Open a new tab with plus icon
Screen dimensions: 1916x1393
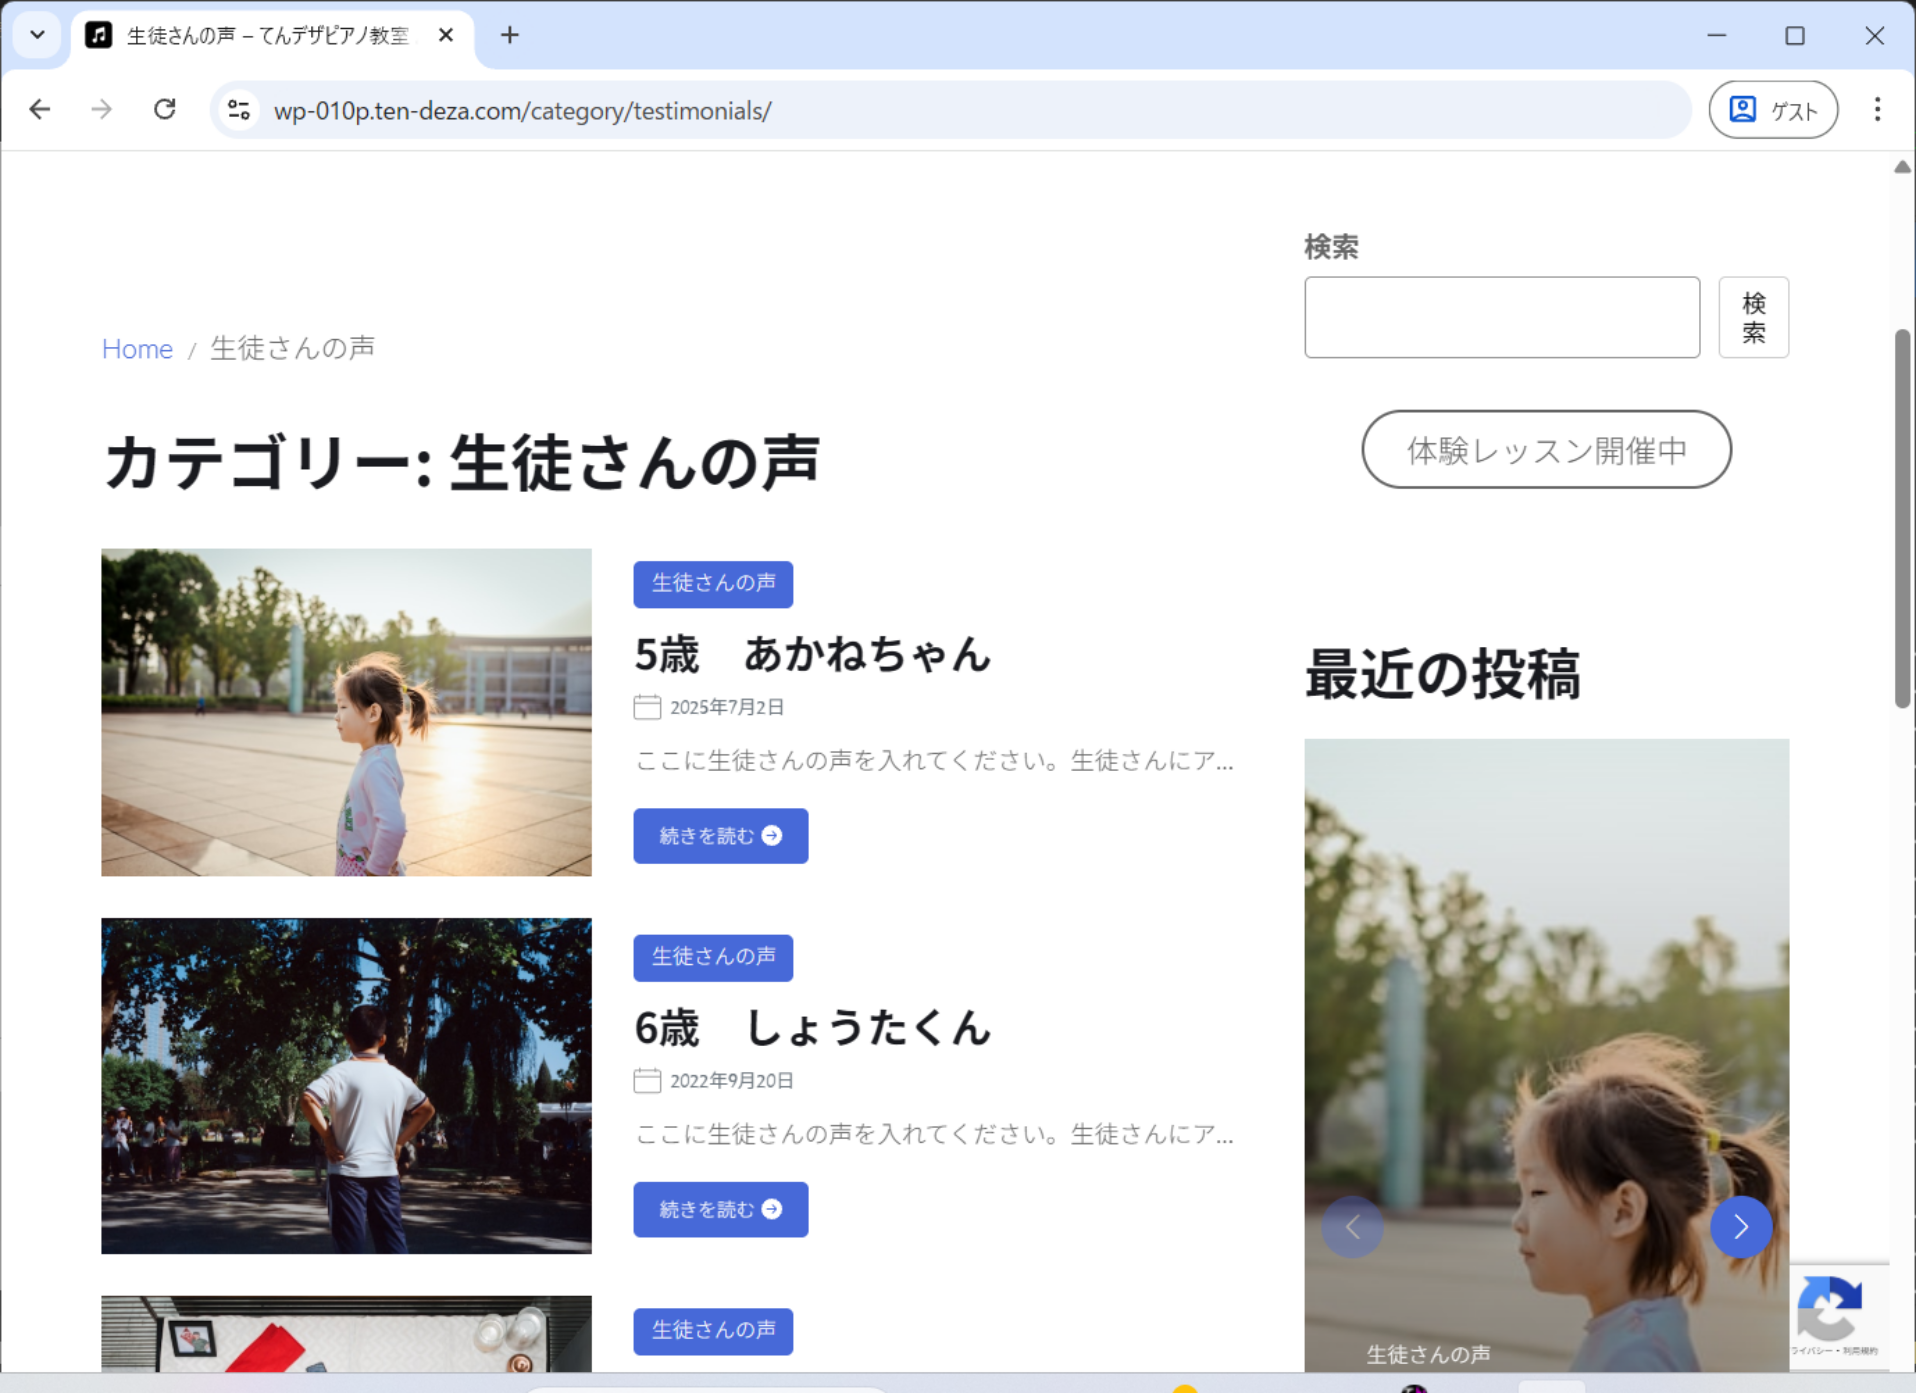(x=510, y=35)
